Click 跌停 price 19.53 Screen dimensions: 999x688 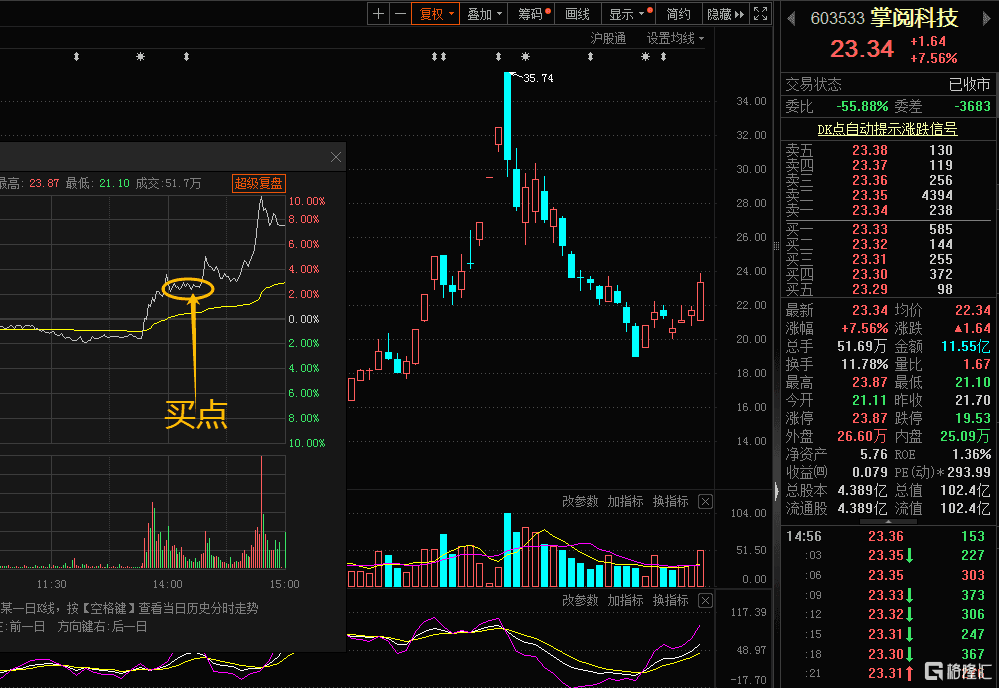click(x=973, y=418)
